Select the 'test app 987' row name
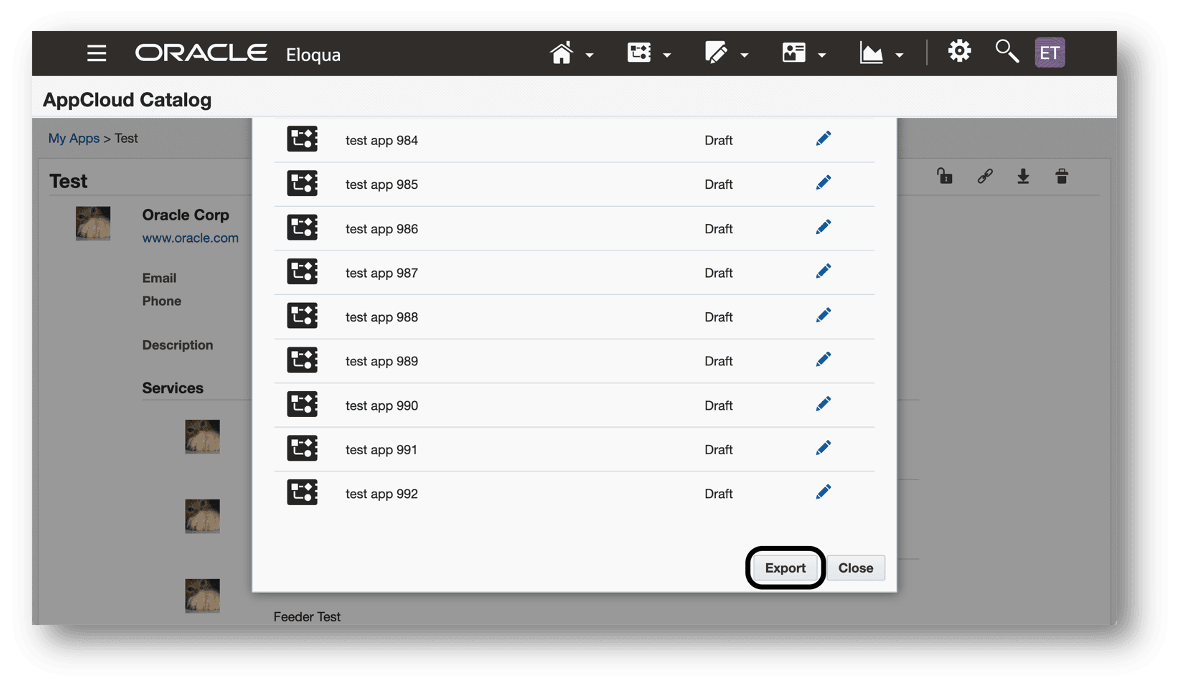Screen dimensions: 1180x688 tap(382, 273)
